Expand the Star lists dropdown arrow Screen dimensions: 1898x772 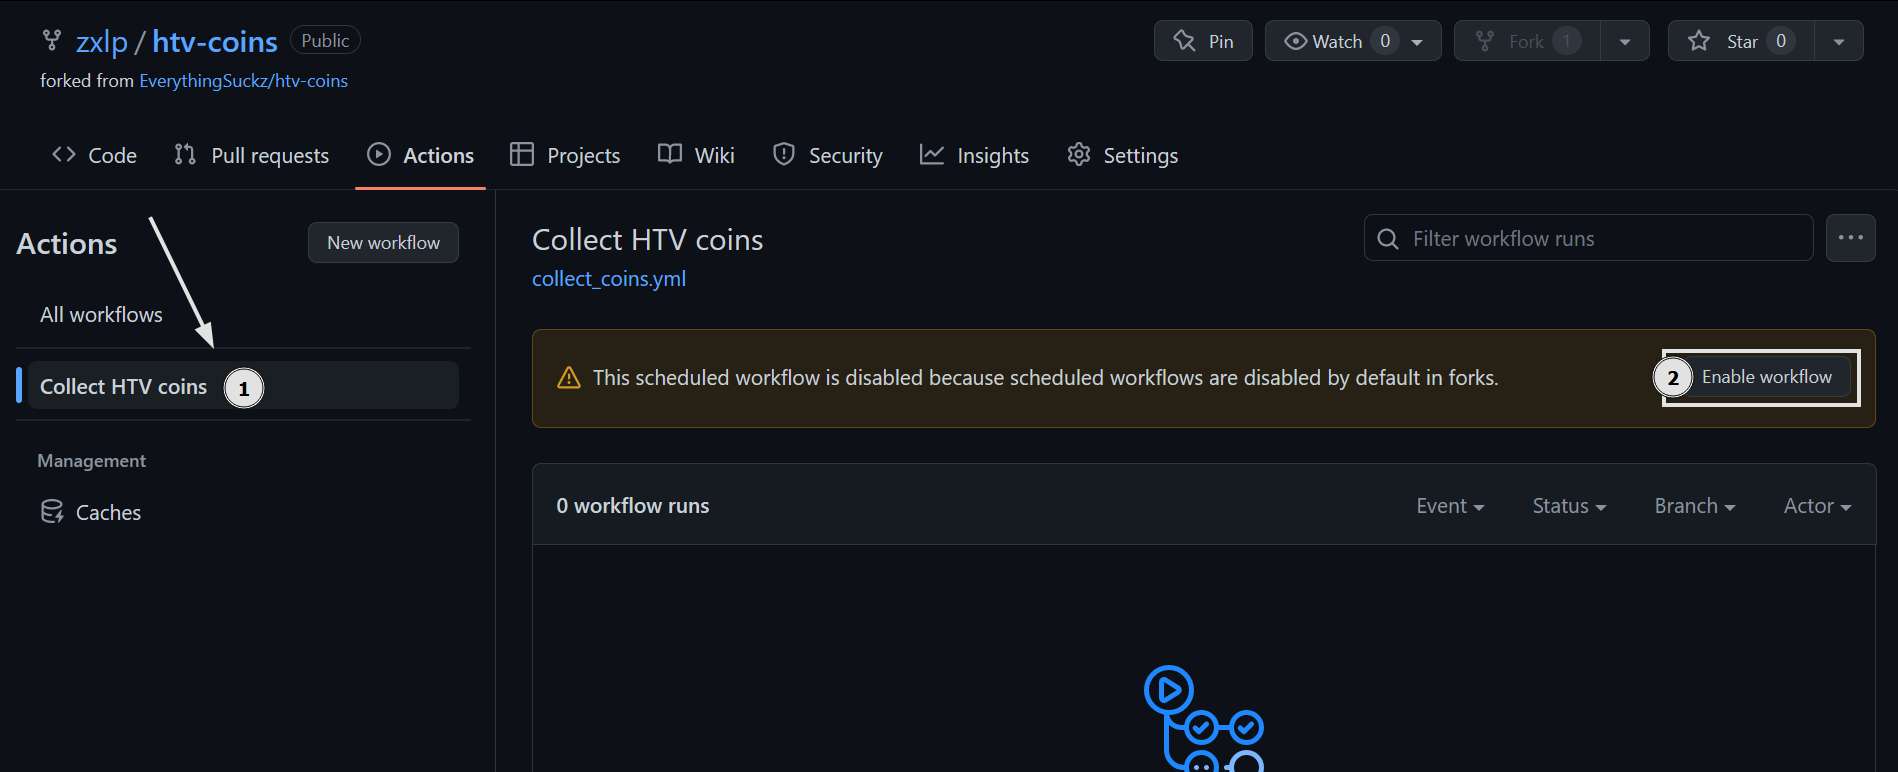pyautogui.click(x=1839, y=42)
